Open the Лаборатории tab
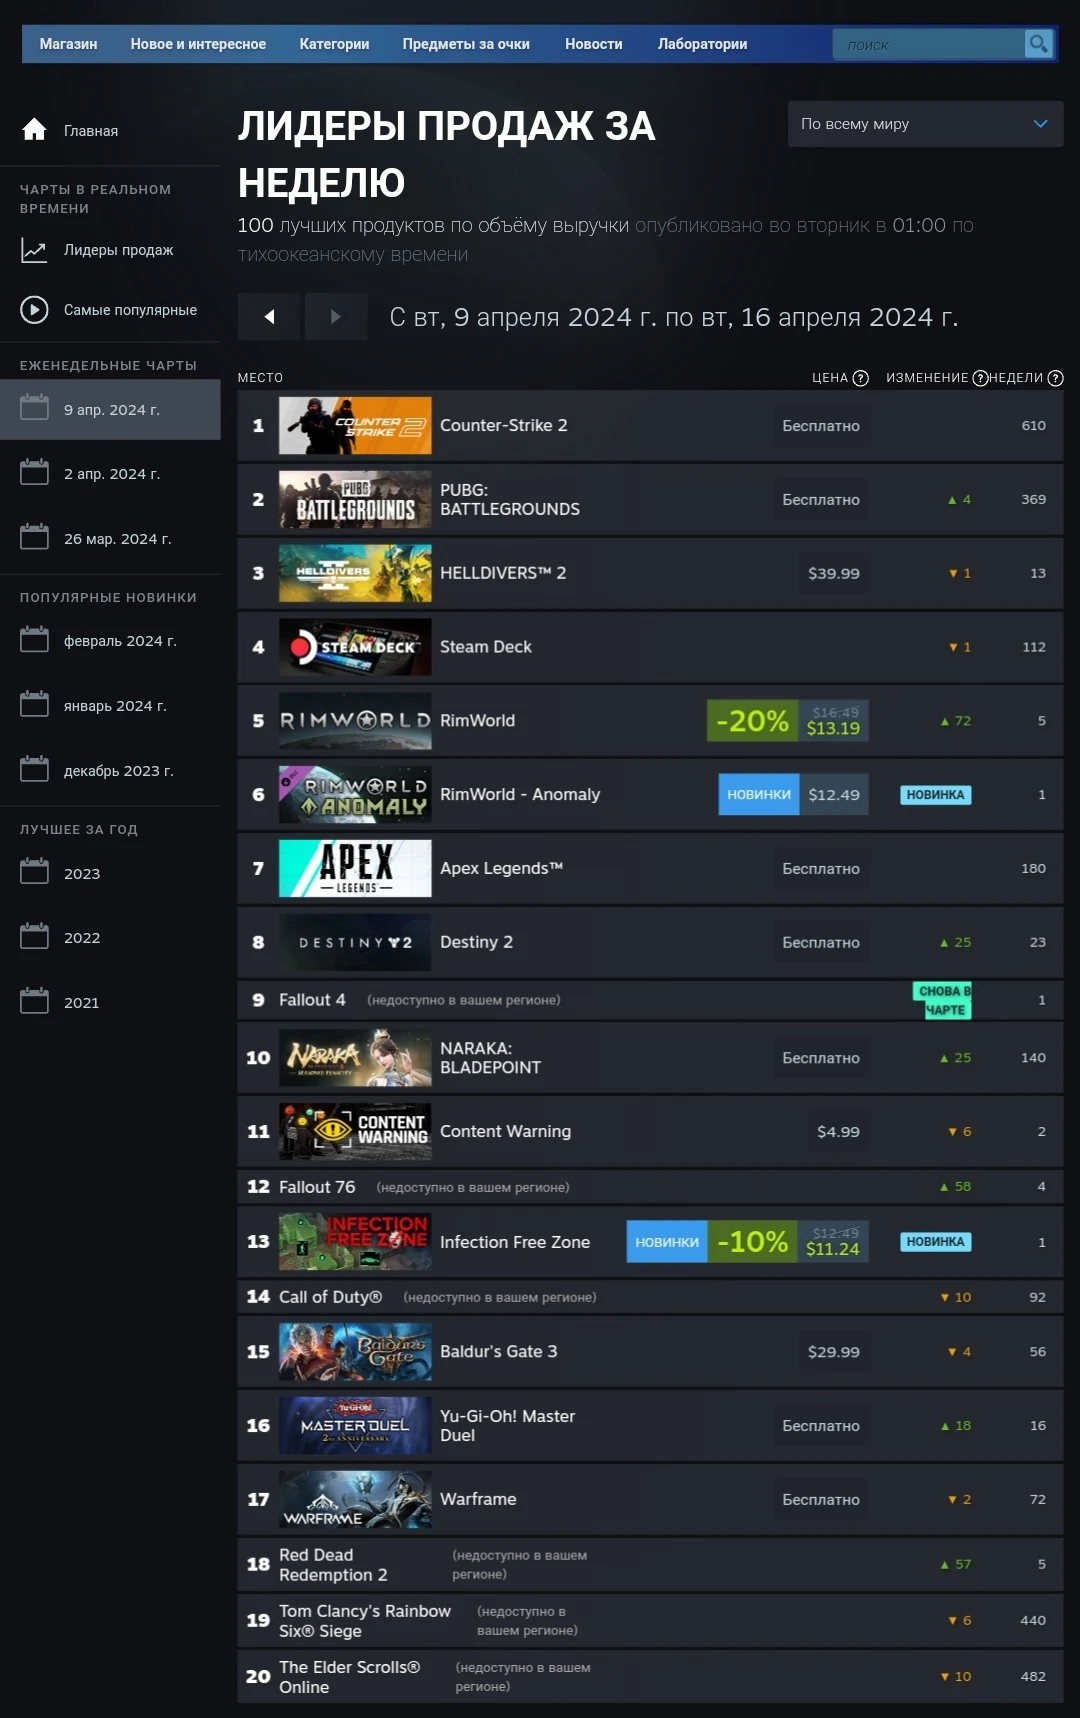The height and width of the screenshot is (1718, 1080). 702,44
